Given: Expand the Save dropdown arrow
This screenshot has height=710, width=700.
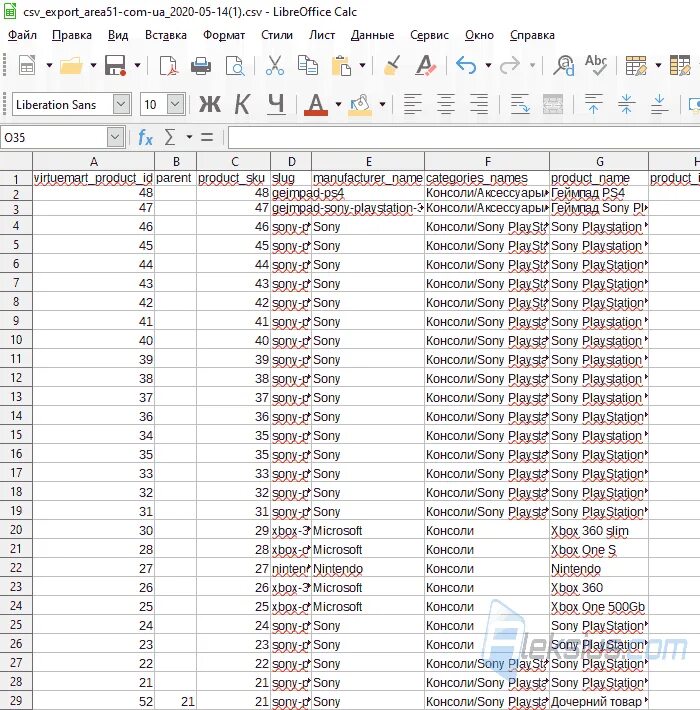Looking at the screenshot, I should (137, 66).
